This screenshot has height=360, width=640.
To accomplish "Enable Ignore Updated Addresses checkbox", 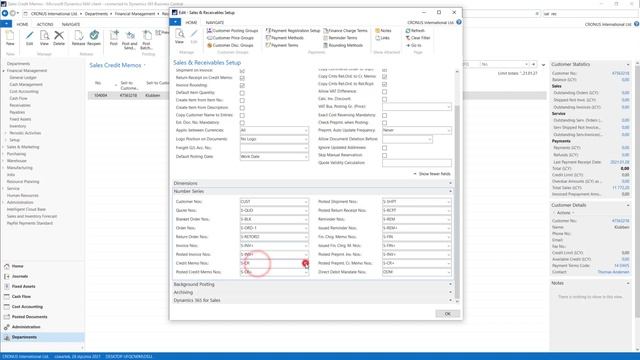I will 384,148.
